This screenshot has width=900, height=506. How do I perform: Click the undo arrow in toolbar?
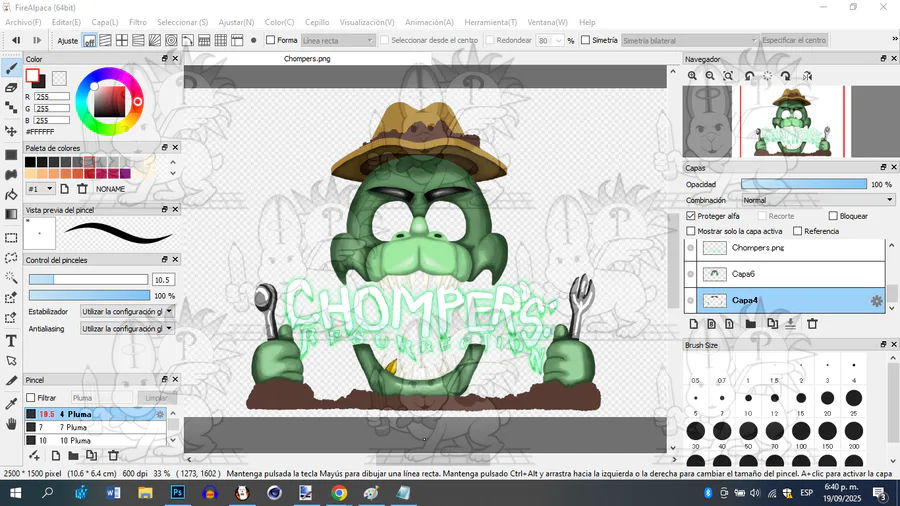pyautogui.click(x=16, y=40)
